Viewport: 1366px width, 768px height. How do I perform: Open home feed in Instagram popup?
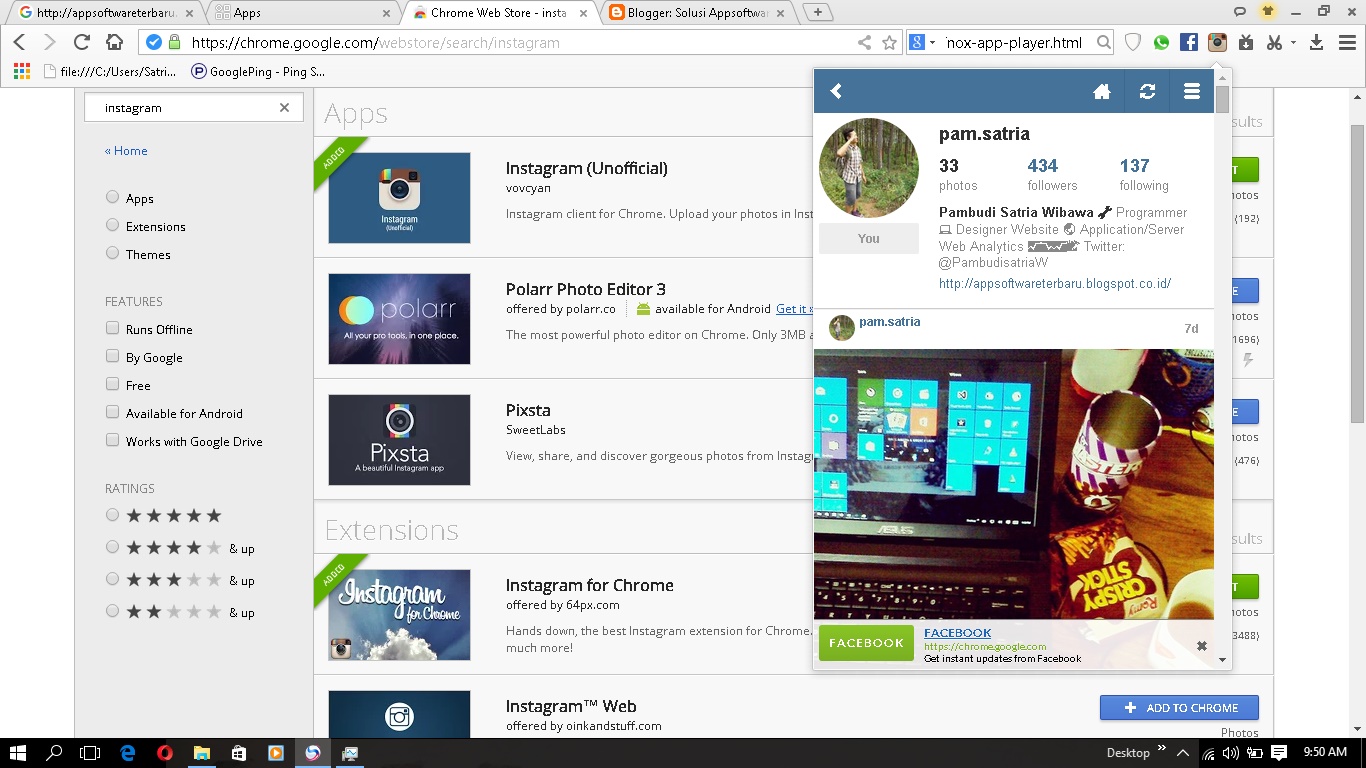tap(1102, 91)
